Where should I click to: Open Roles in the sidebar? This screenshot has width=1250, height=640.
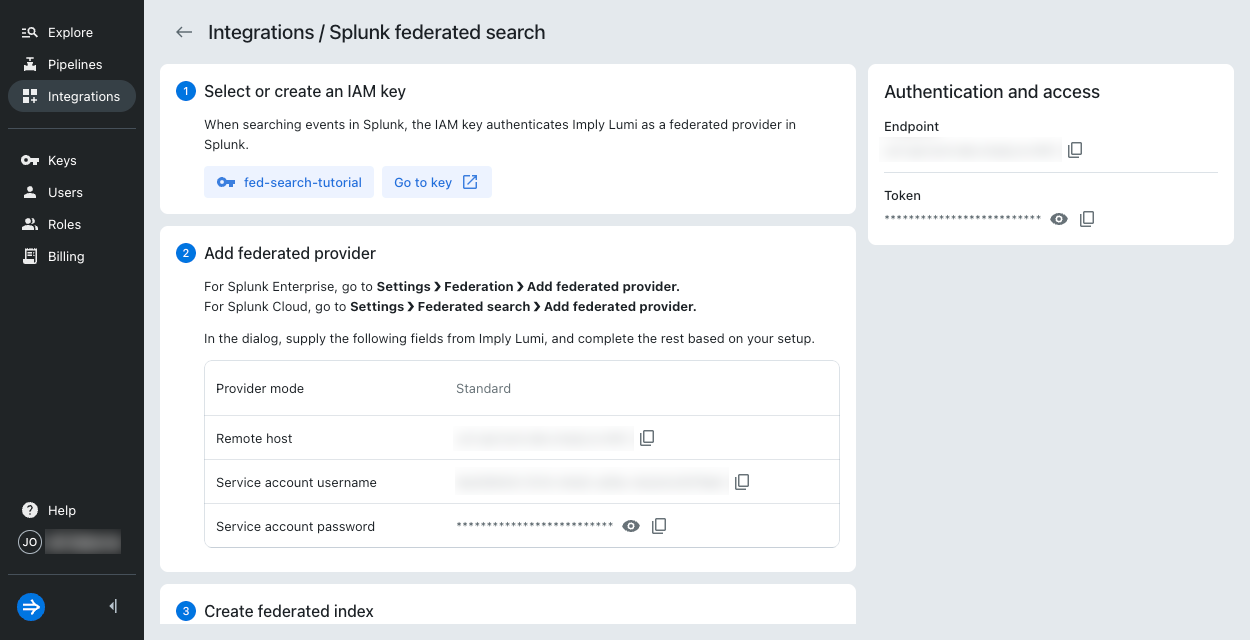(x=71, y=224)
